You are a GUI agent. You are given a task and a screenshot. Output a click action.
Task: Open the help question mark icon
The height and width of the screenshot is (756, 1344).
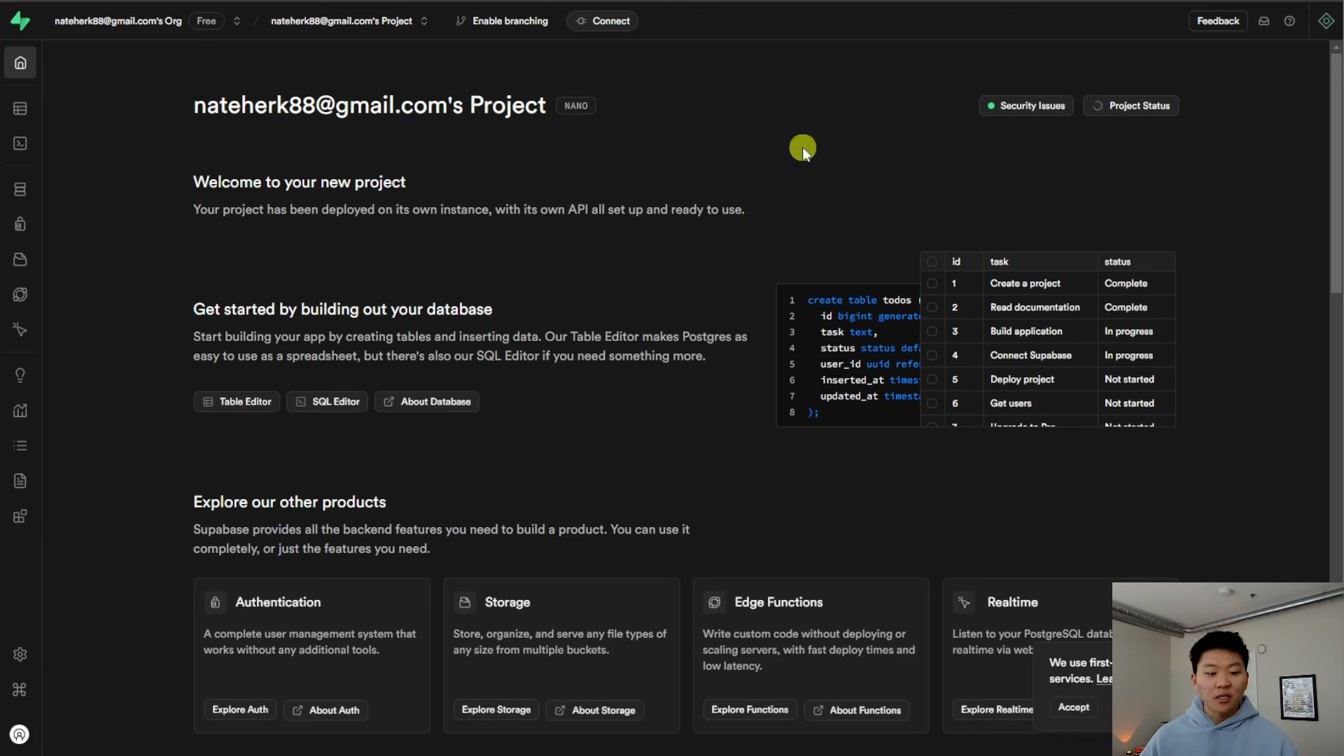pos(1290,21)
